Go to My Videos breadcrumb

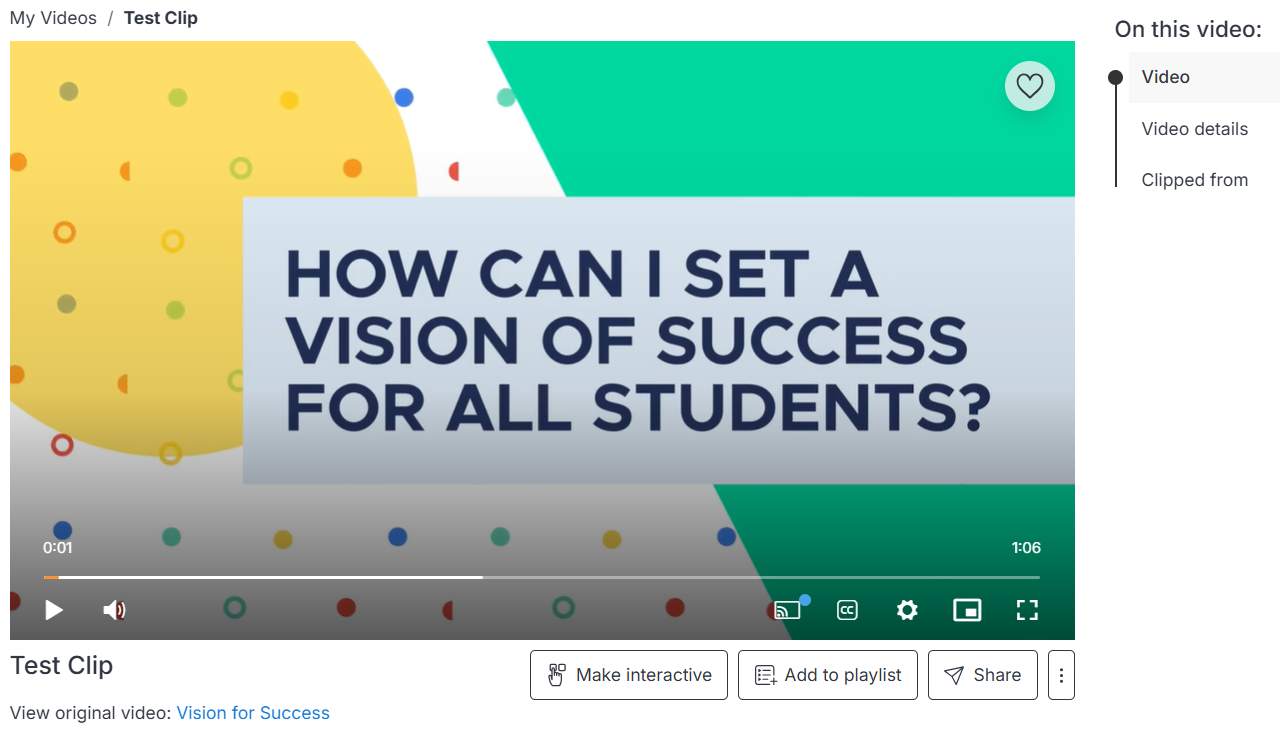[53, 18]
